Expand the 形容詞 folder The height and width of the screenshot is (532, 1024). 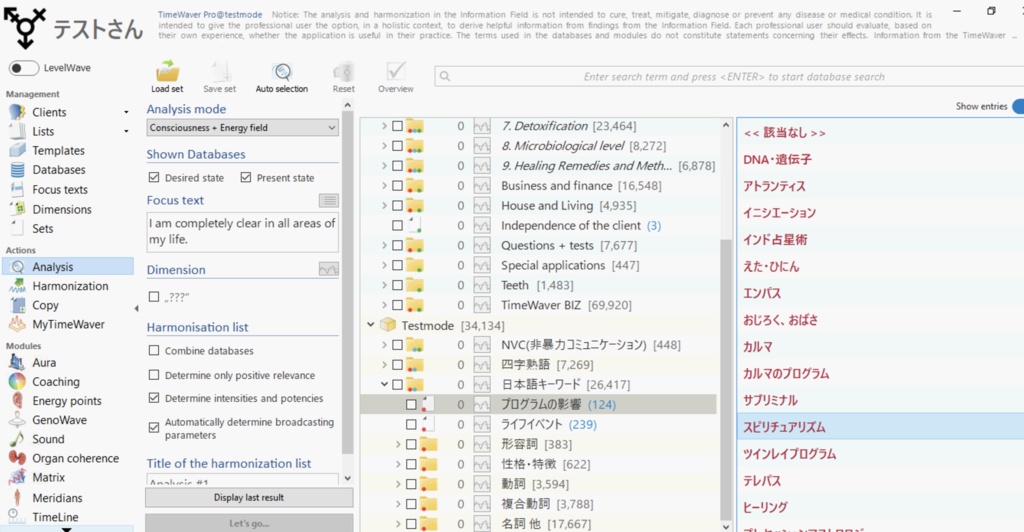tap(398, 445)
